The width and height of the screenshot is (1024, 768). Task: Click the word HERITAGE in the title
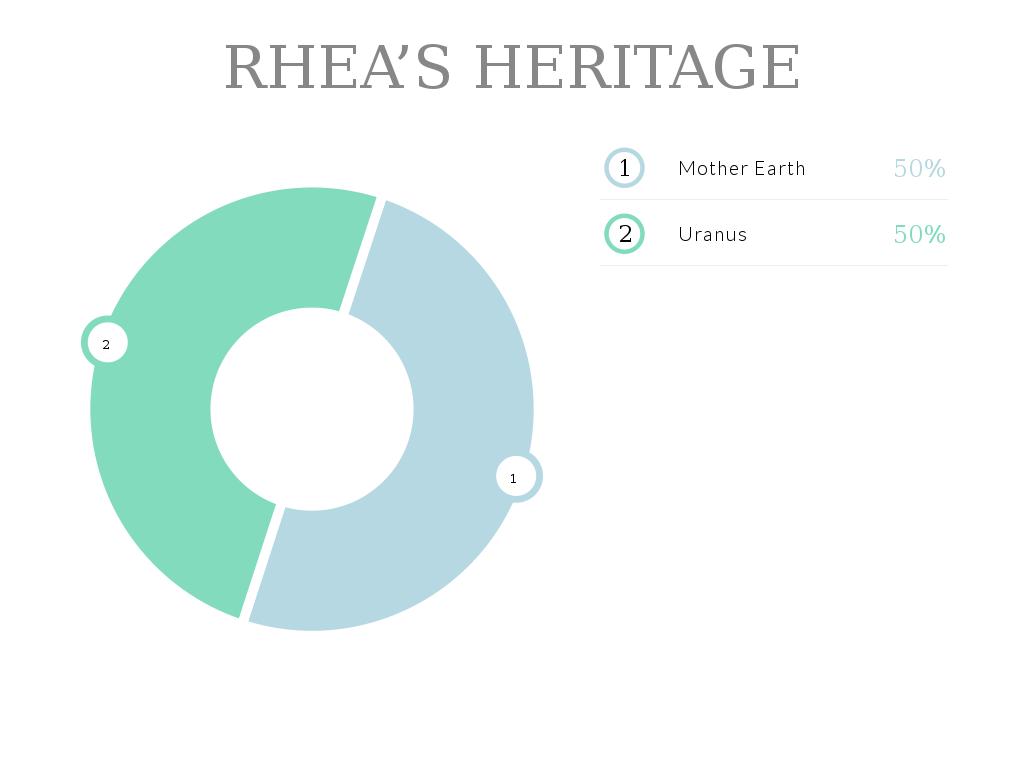click(x=637, y=67)
